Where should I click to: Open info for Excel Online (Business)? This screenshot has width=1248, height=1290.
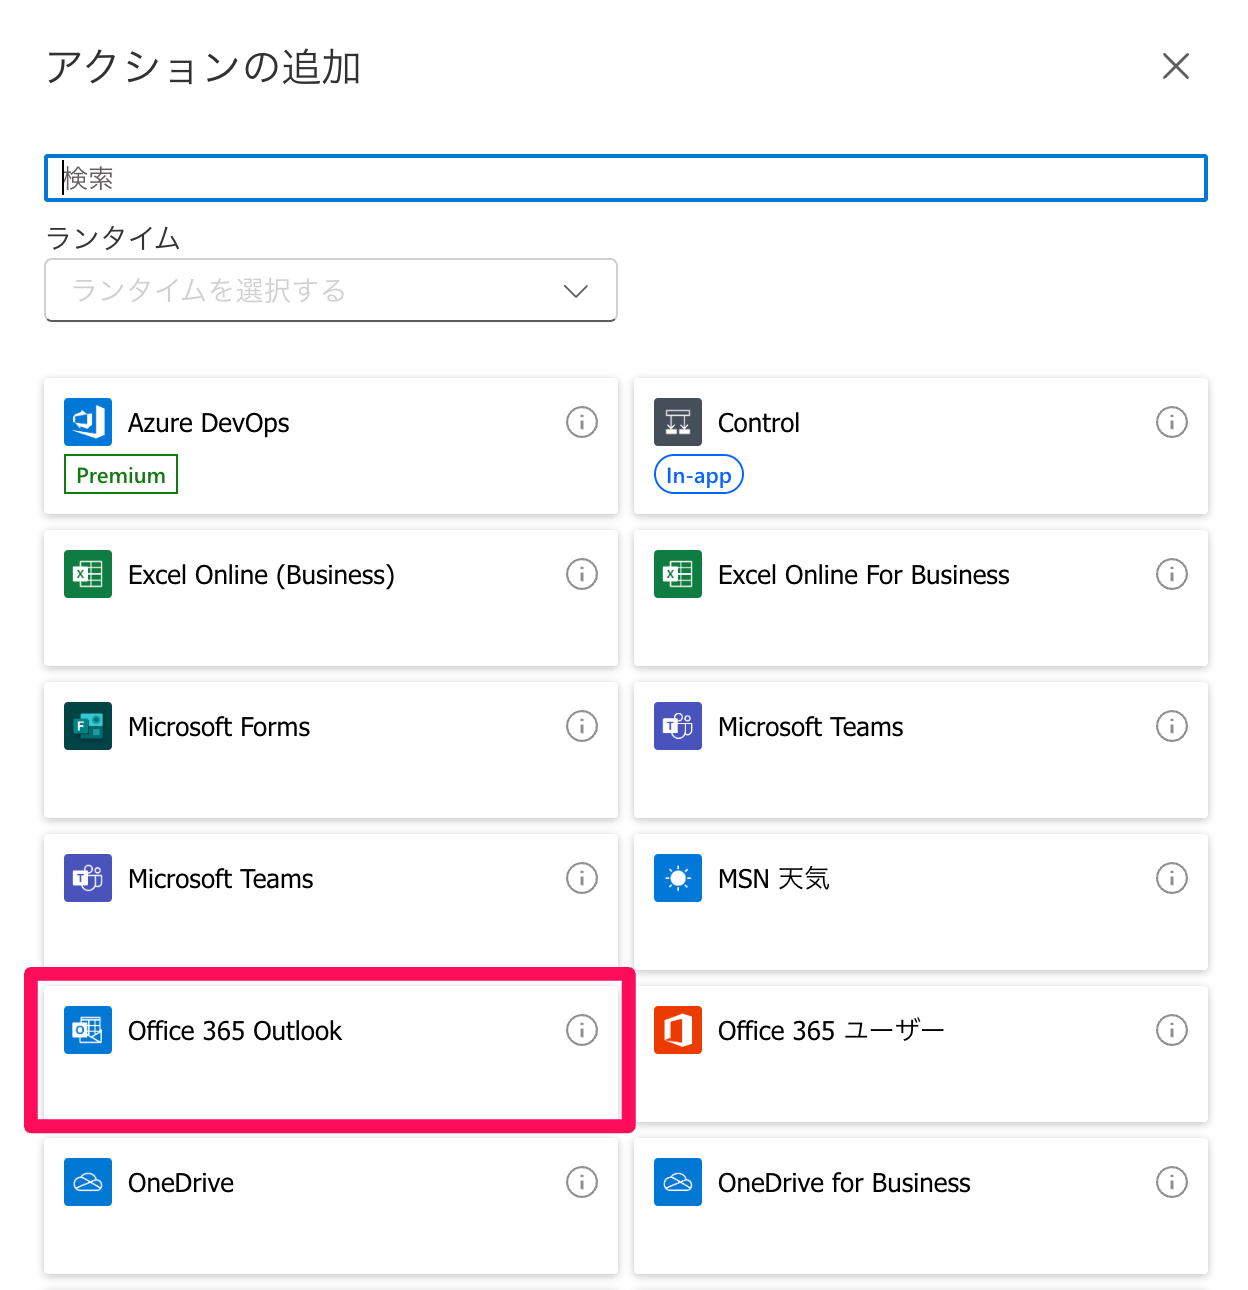pos(582,574)
